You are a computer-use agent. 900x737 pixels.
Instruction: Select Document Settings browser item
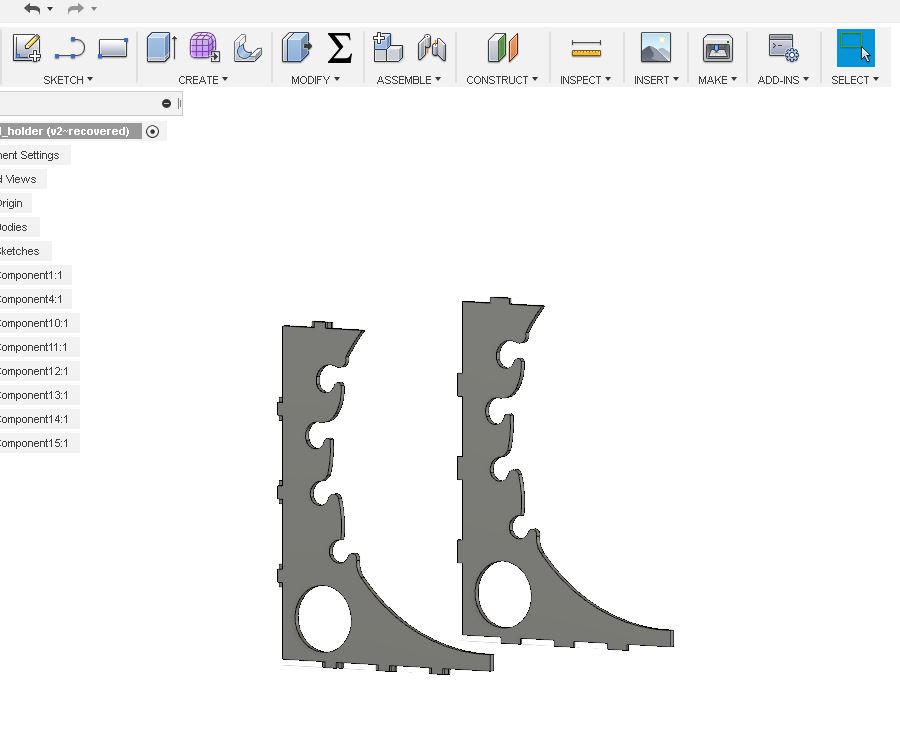click(x=34, y=155)
